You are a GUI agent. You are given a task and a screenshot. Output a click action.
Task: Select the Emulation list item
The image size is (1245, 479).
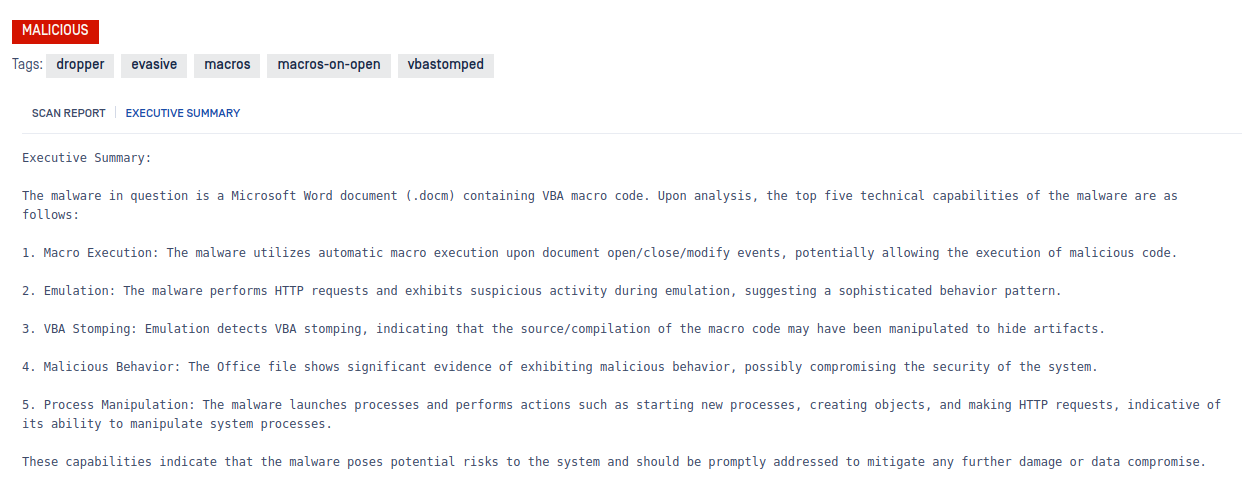tap(541, 291)
